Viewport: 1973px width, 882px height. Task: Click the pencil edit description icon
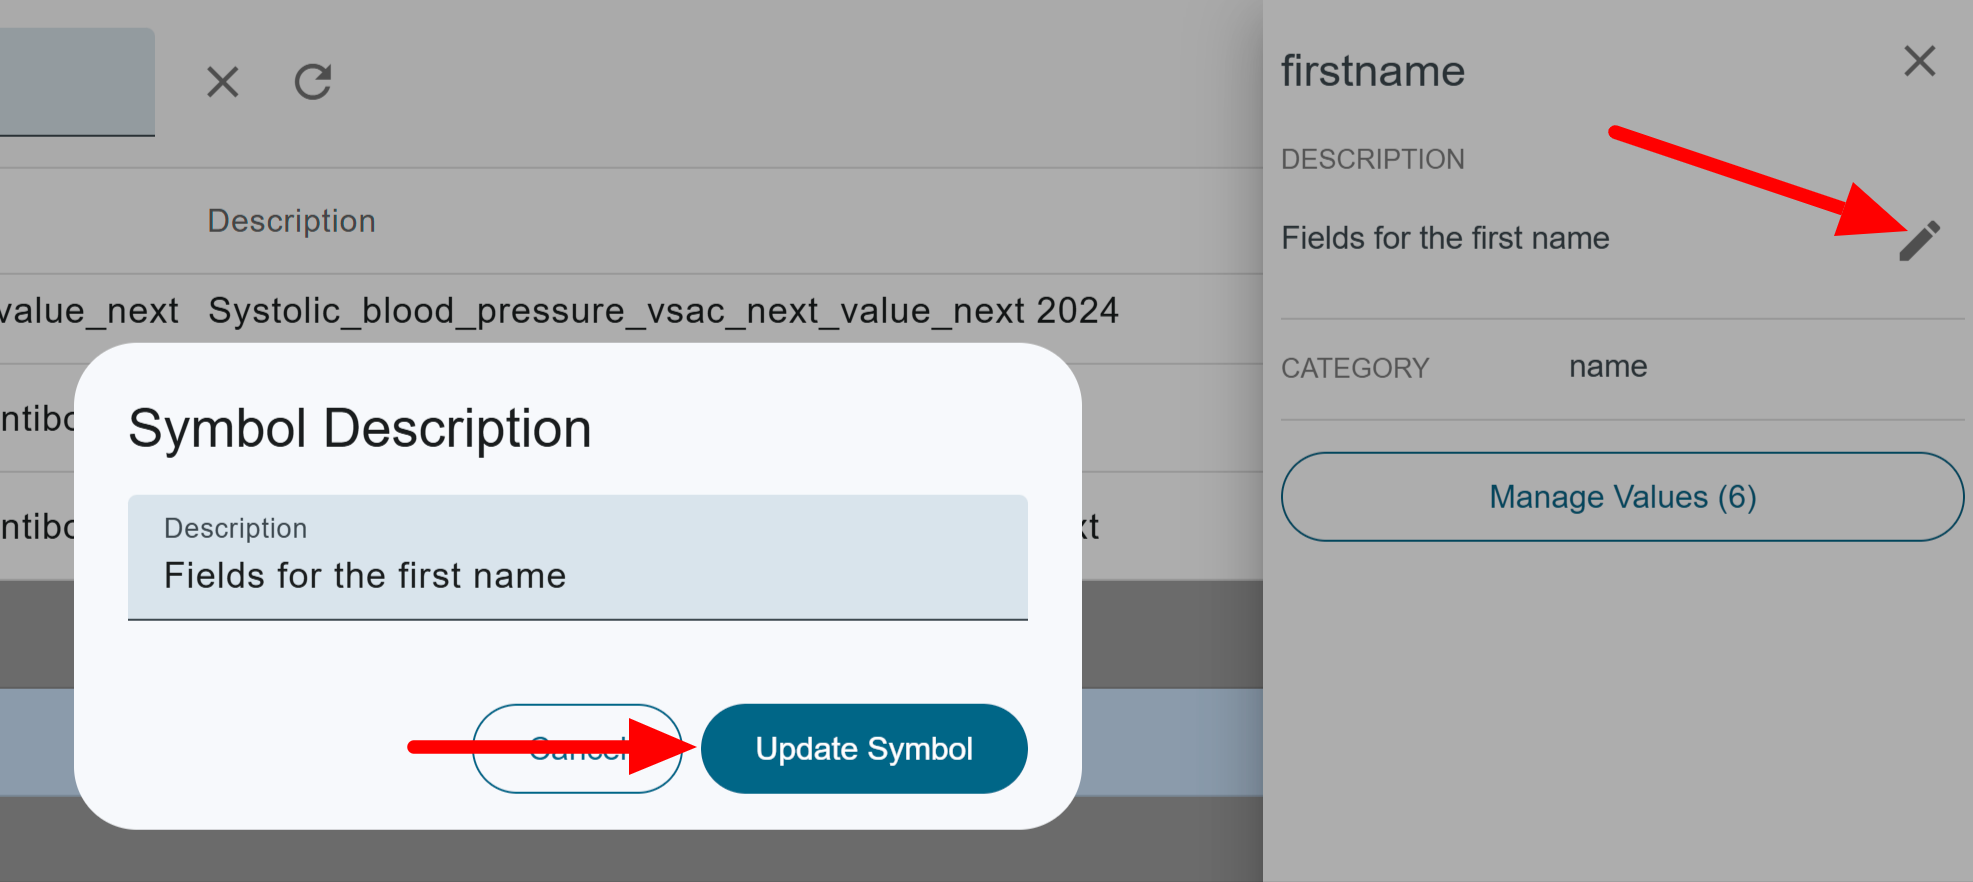[1919, 241]
